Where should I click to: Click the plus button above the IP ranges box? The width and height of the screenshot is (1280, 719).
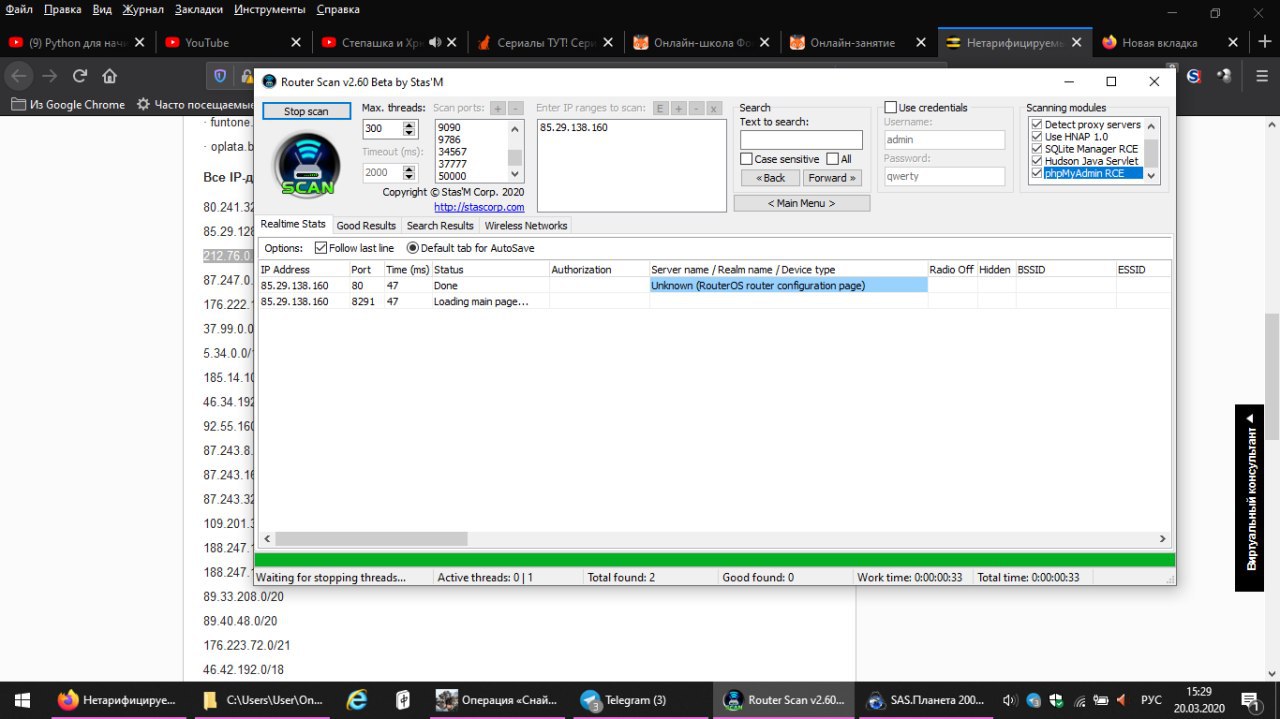(678, 108)
